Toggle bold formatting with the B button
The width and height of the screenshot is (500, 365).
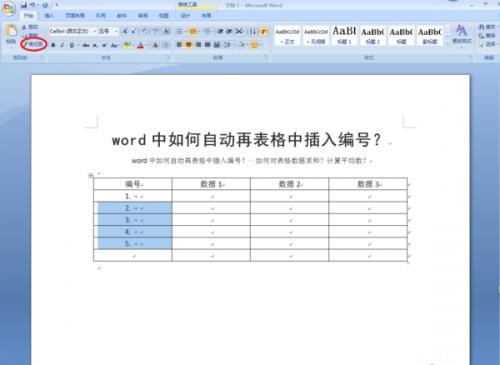coord(53,45)
